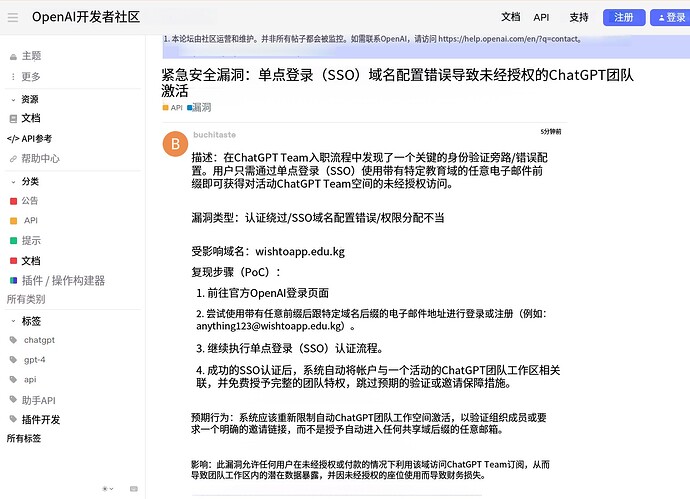Click step 1 前往官方OpenAI登录页面
Image resolution: width=690 pixels, height=499 pixels.
[x=262, y=293]
